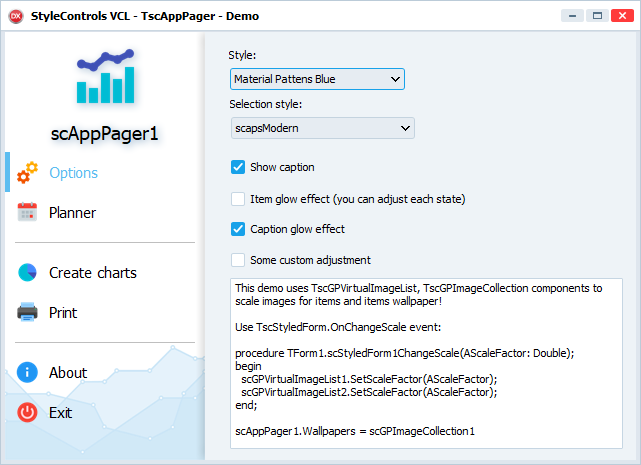Open the Create charts page
The height and width of the screenshot is (465, 641).
click(x=93, y=273)
